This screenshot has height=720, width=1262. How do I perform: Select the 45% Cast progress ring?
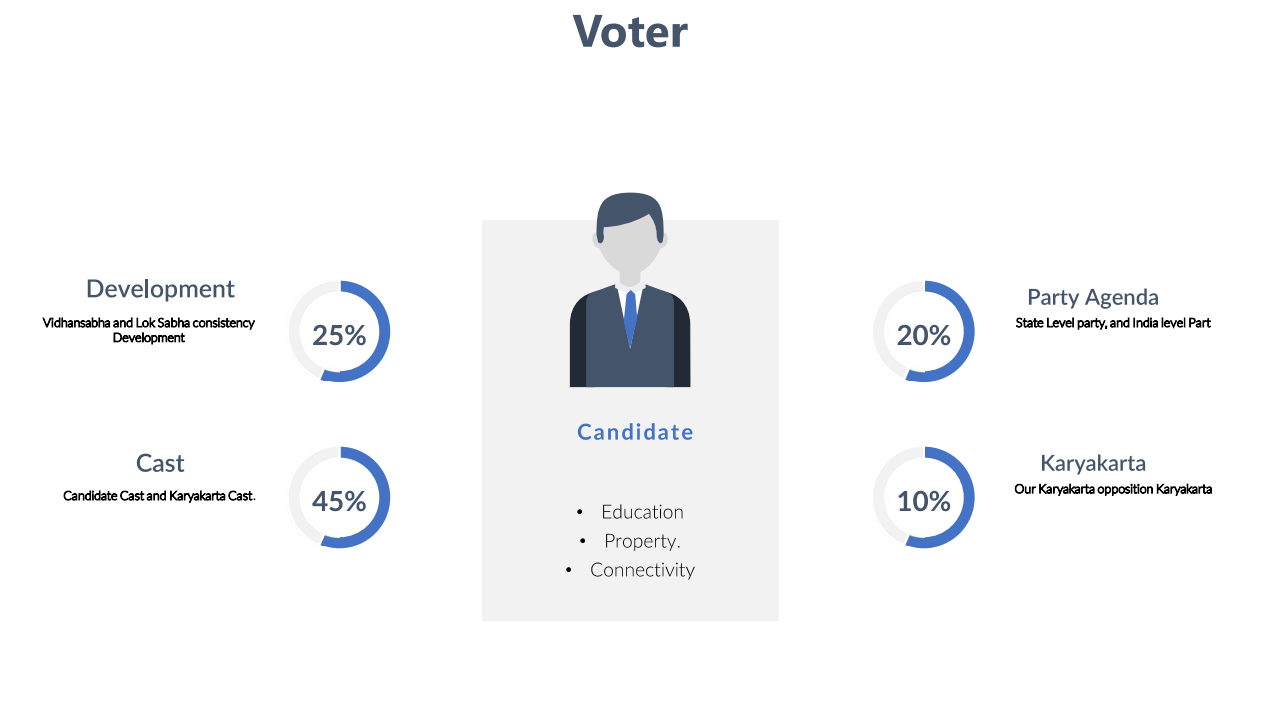tap(339, 497)
